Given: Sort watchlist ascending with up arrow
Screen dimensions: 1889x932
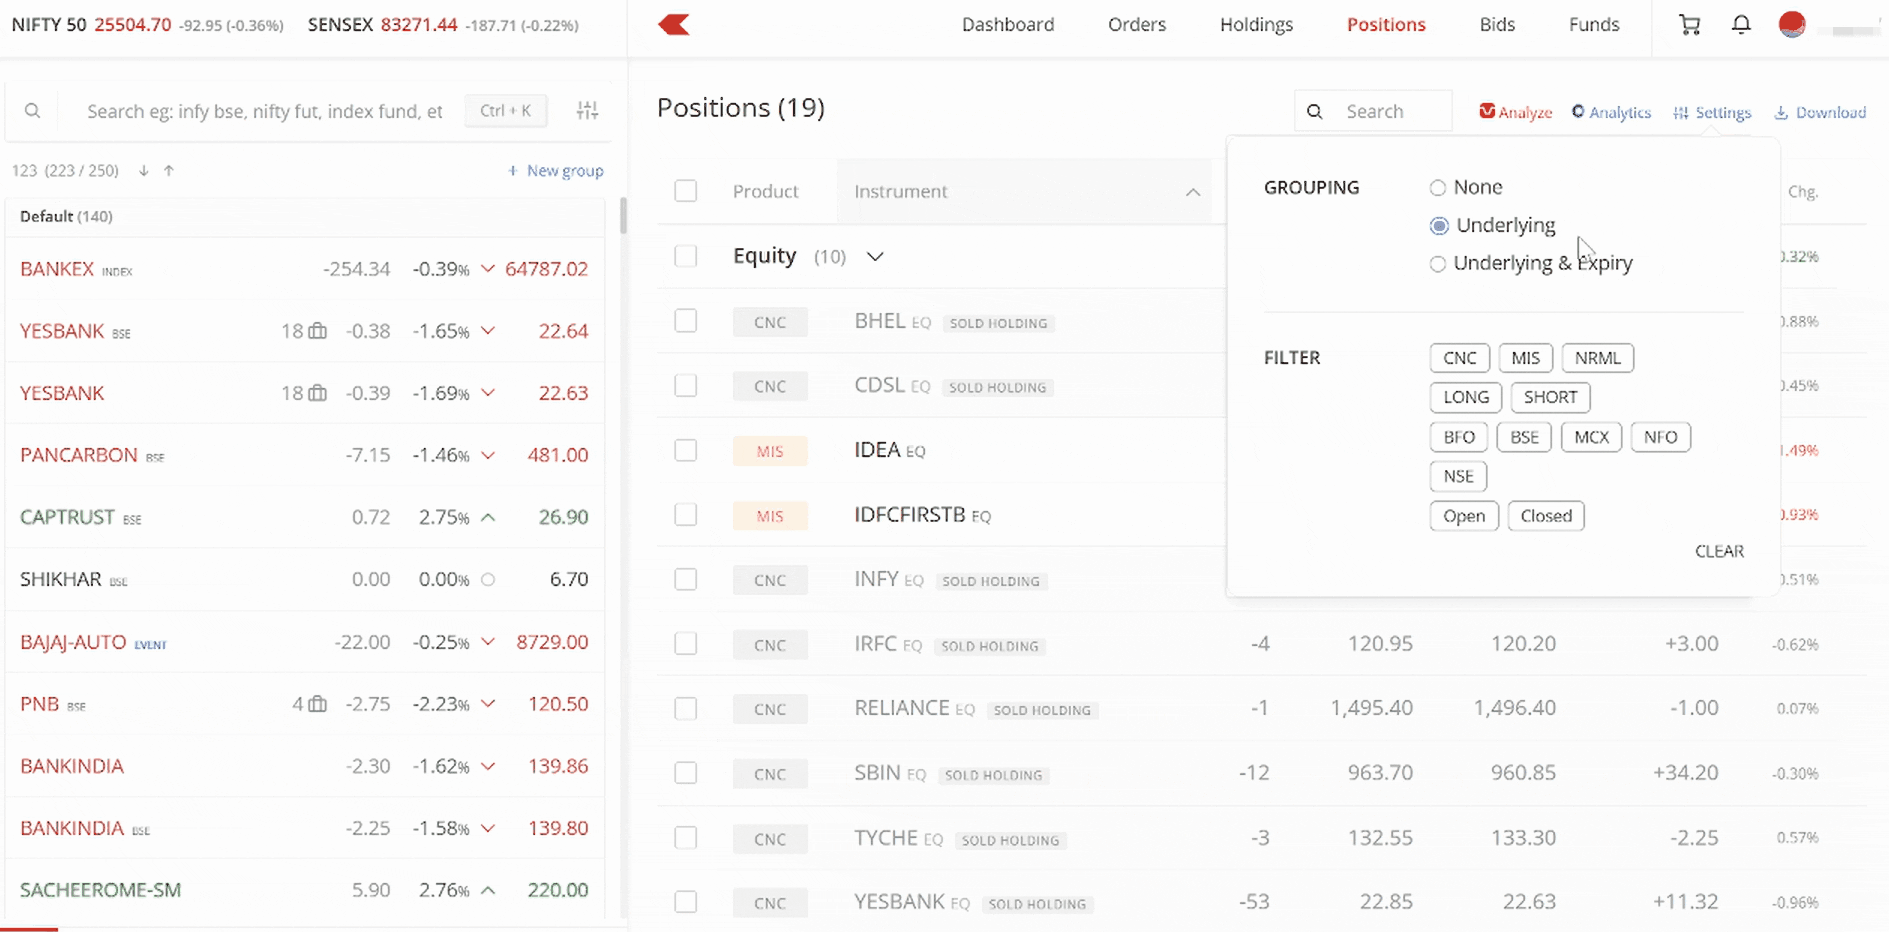Looking at the screenshot, I should point(169,171).
